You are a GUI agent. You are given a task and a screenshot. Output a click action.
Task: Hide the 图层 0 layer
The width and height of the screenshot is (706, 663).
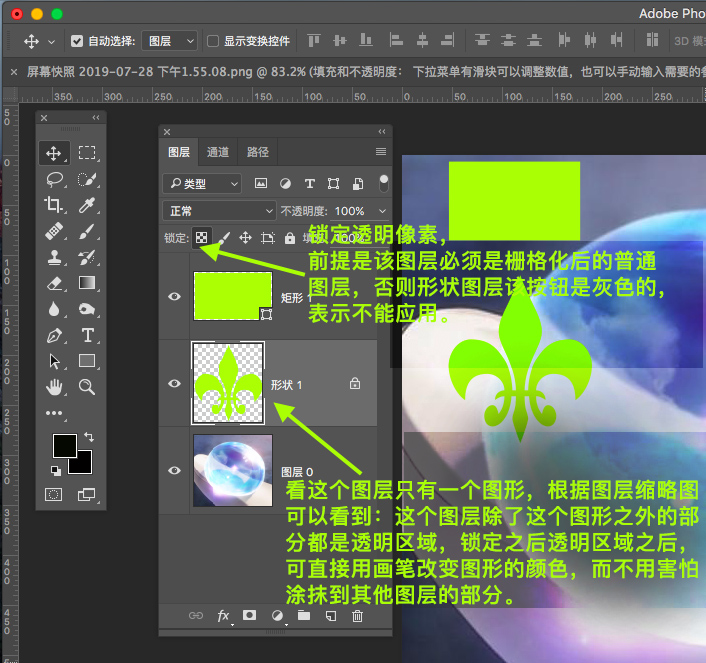174,470
